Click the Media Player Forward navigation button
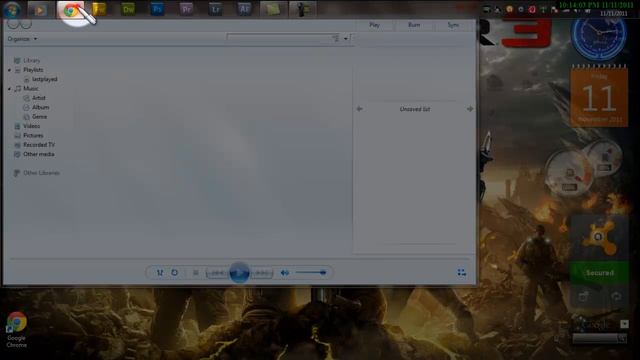 point(26,24)
